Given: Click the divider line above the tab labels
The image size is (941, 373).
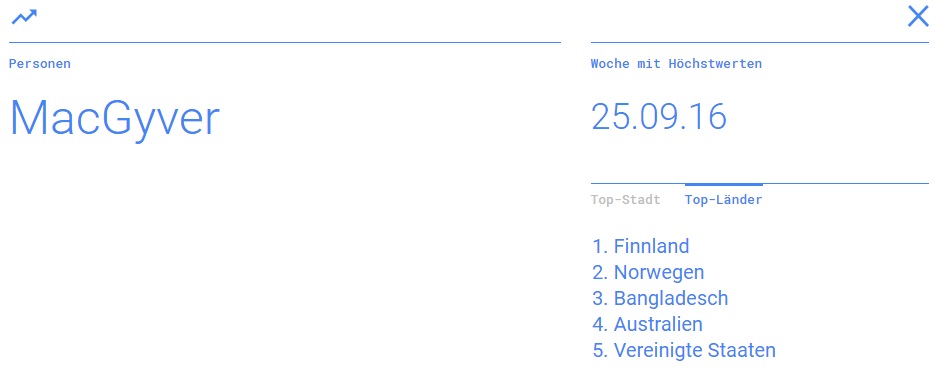Looking at the screenshot, I should click(760, 184).
